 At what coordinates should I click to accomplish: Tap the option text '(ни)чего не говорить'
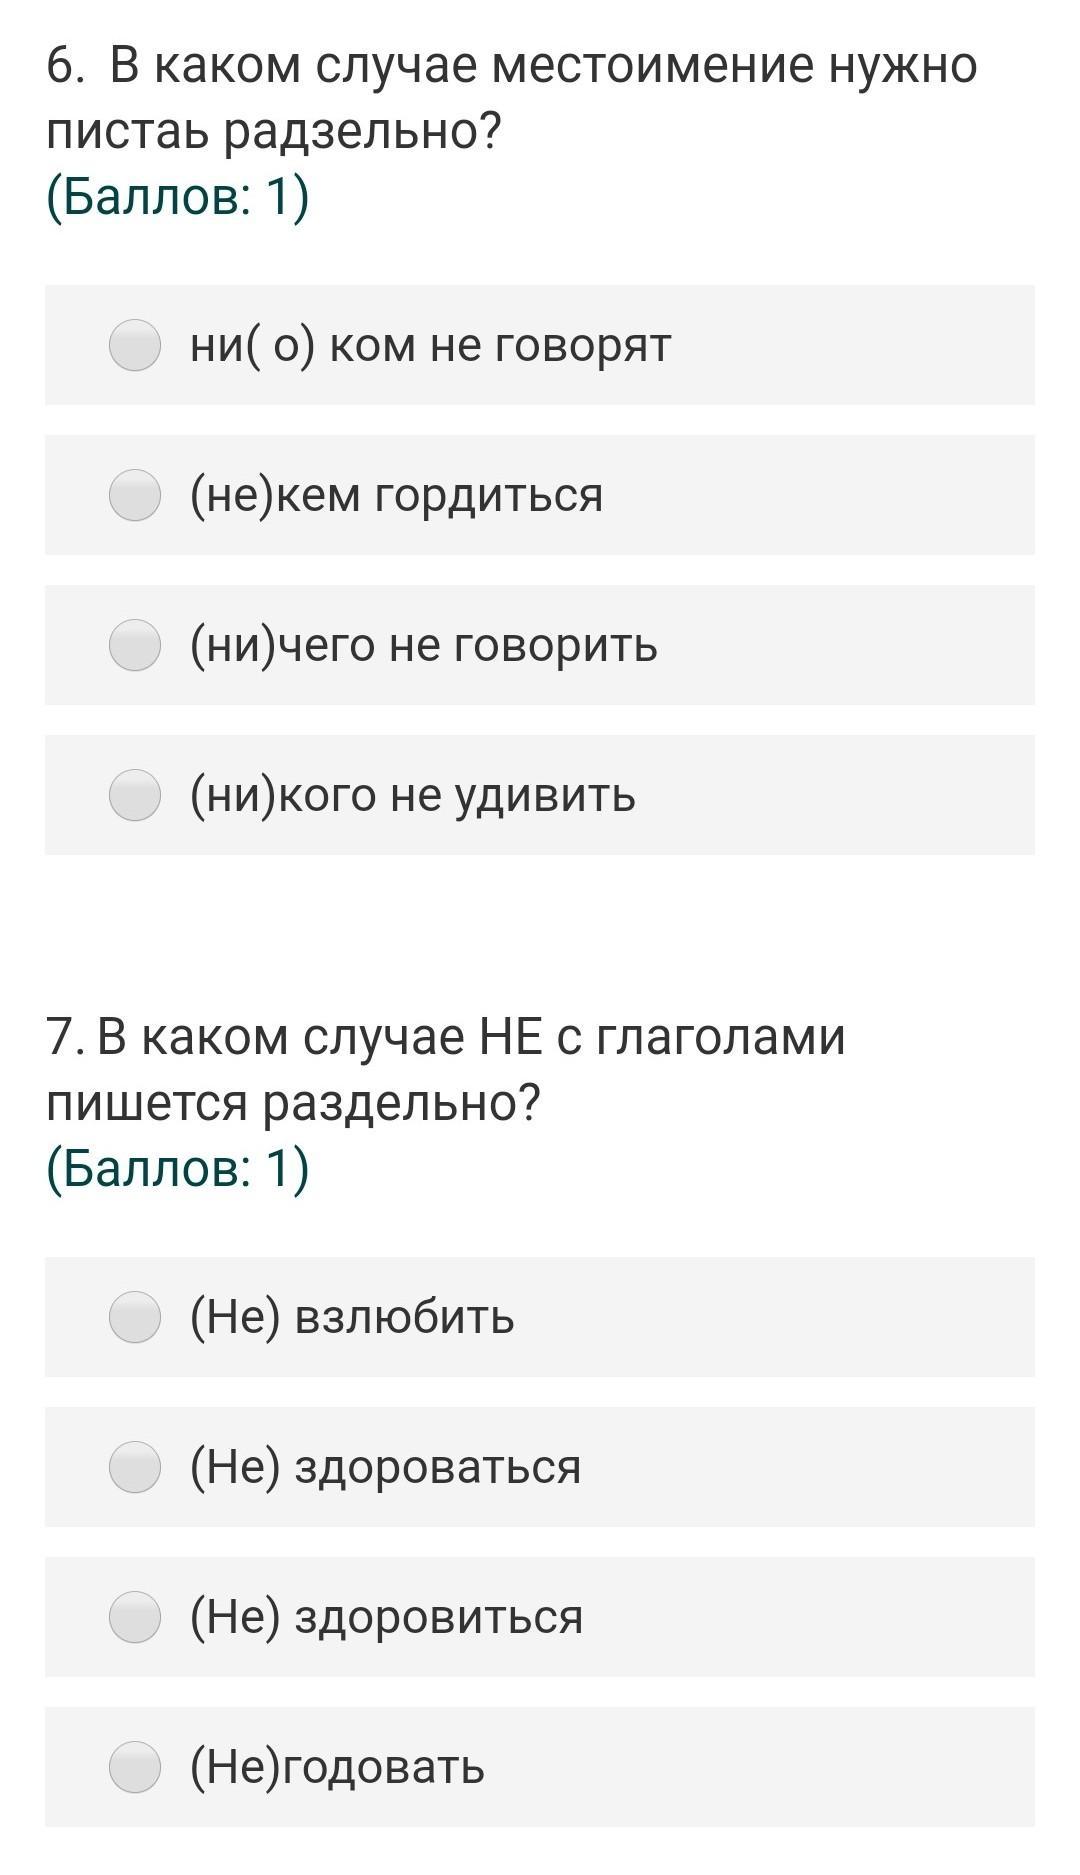[424, 645]
